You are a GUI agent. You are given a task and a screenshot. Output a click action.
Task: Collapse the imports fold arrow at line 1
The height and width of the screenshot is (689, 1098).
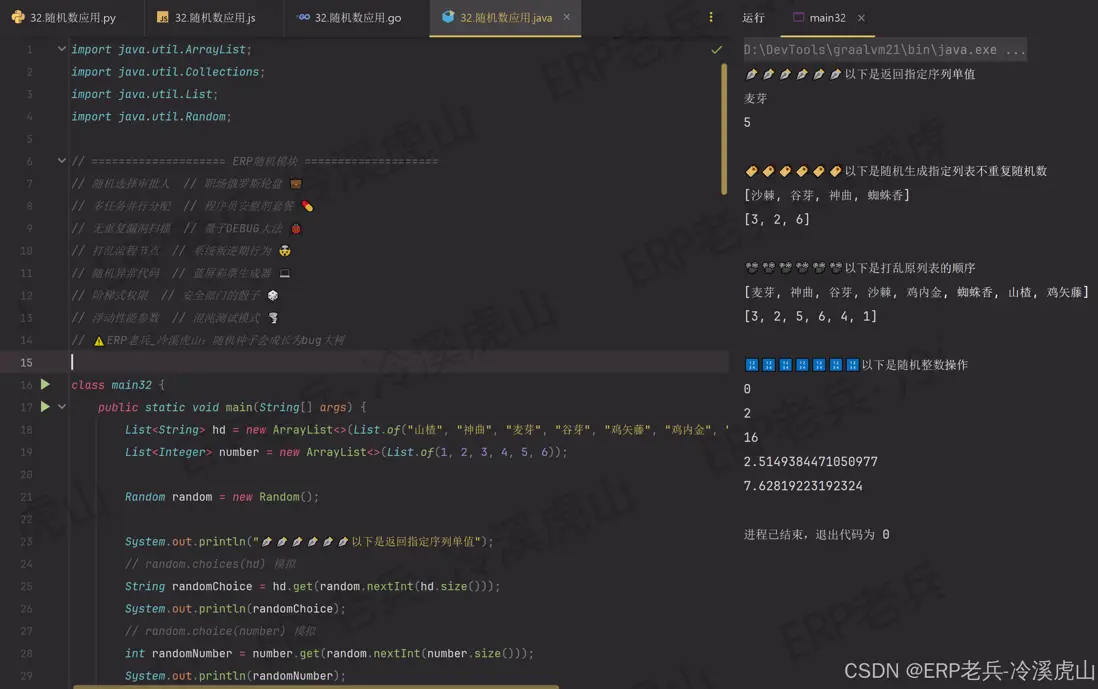(x=62, y=49)
